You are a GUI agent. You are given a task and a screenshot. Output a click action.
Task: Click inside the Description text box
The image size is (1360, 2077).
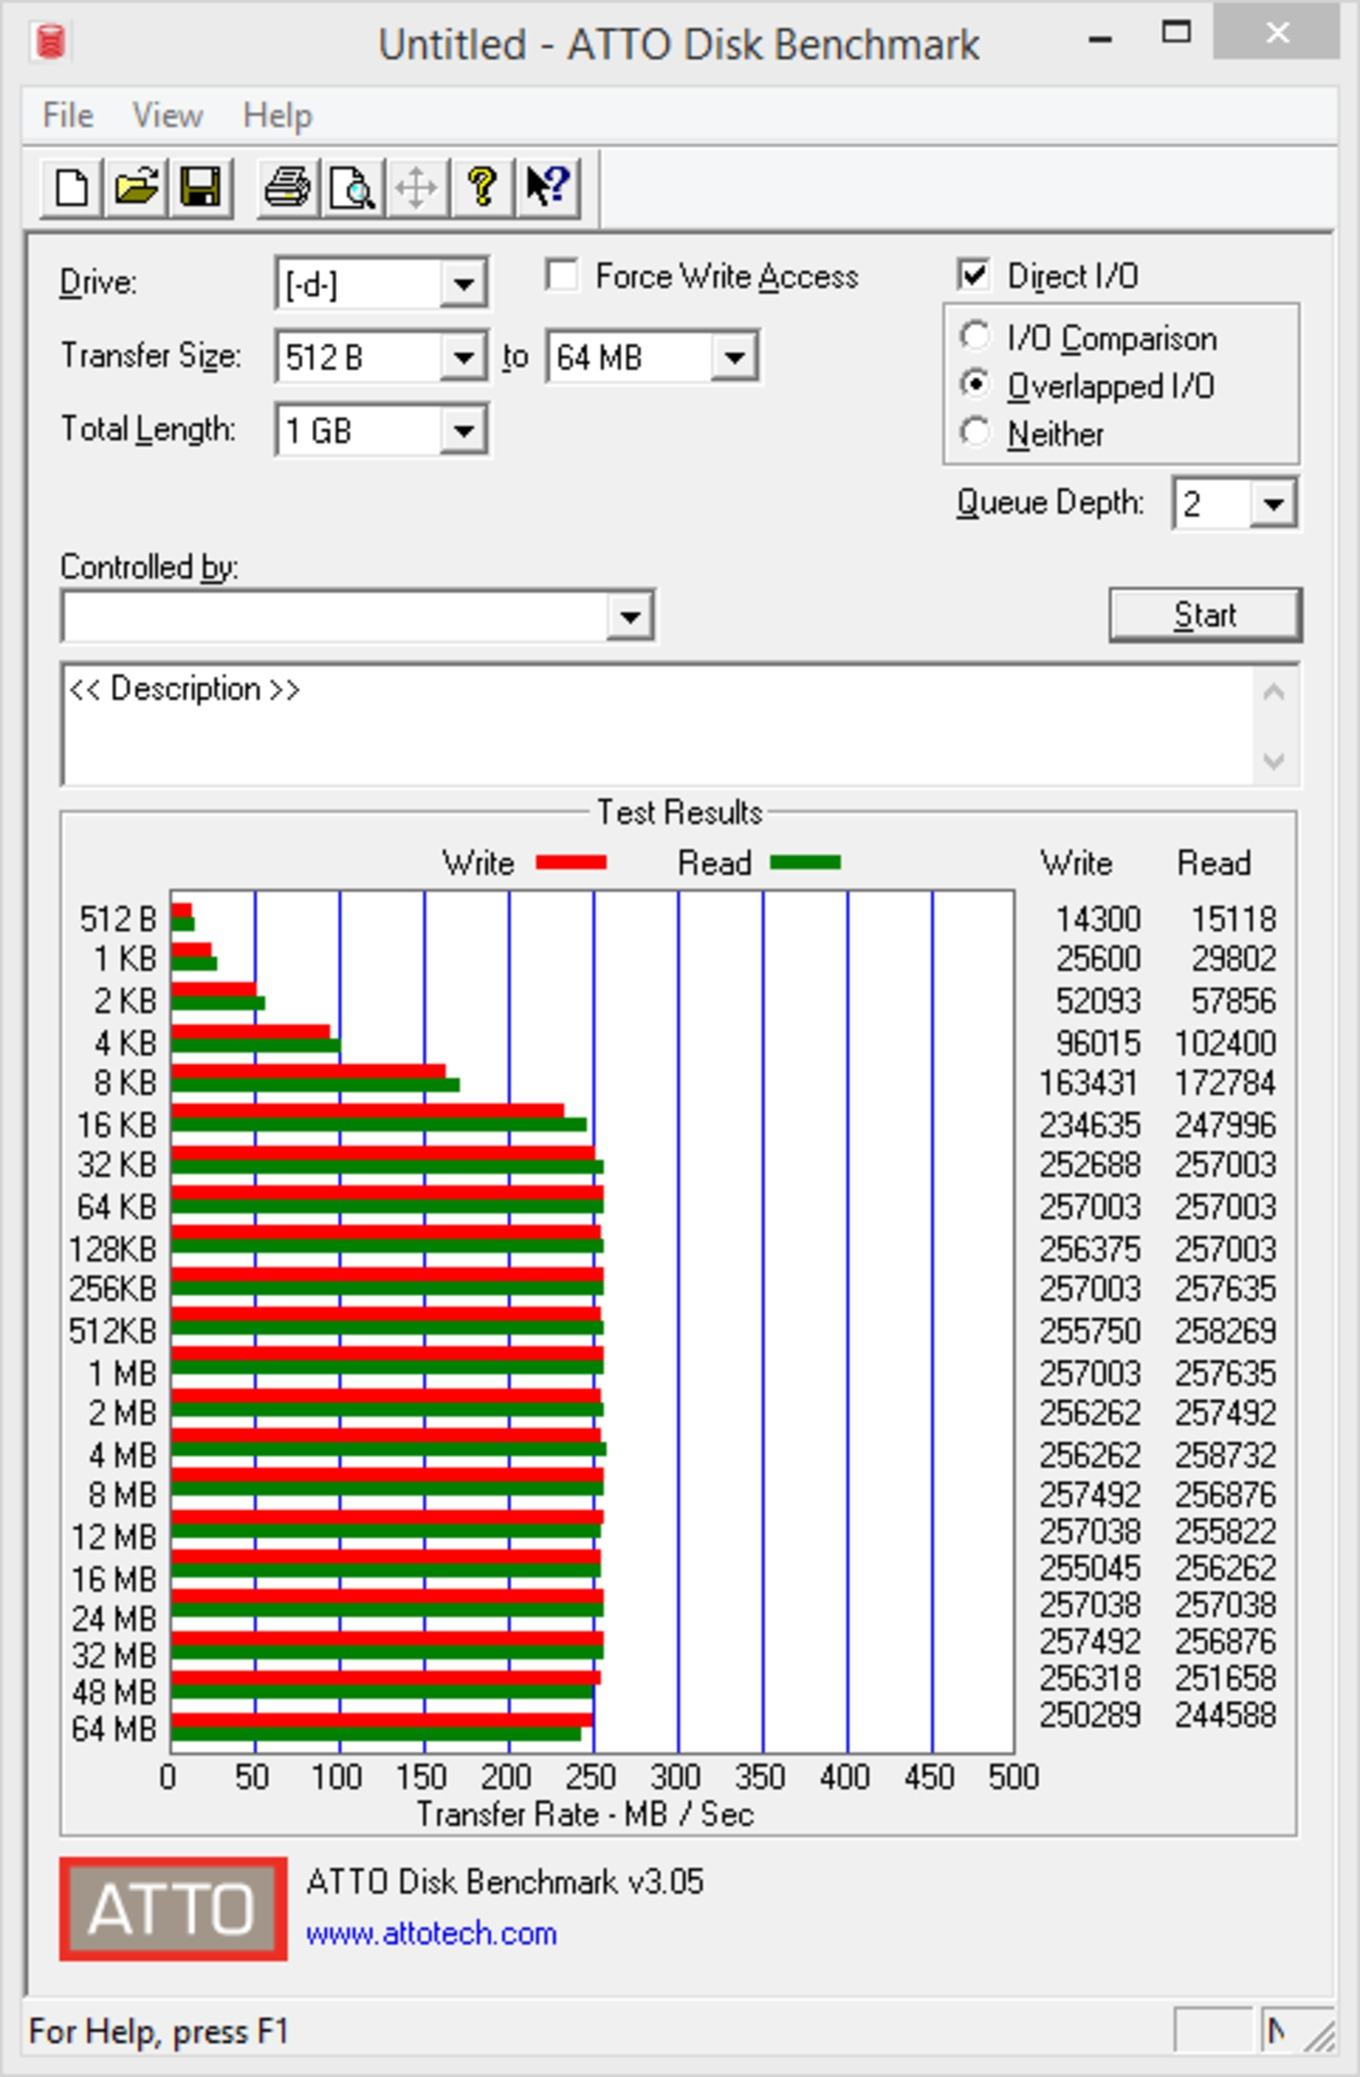click(x=656, y=725)
